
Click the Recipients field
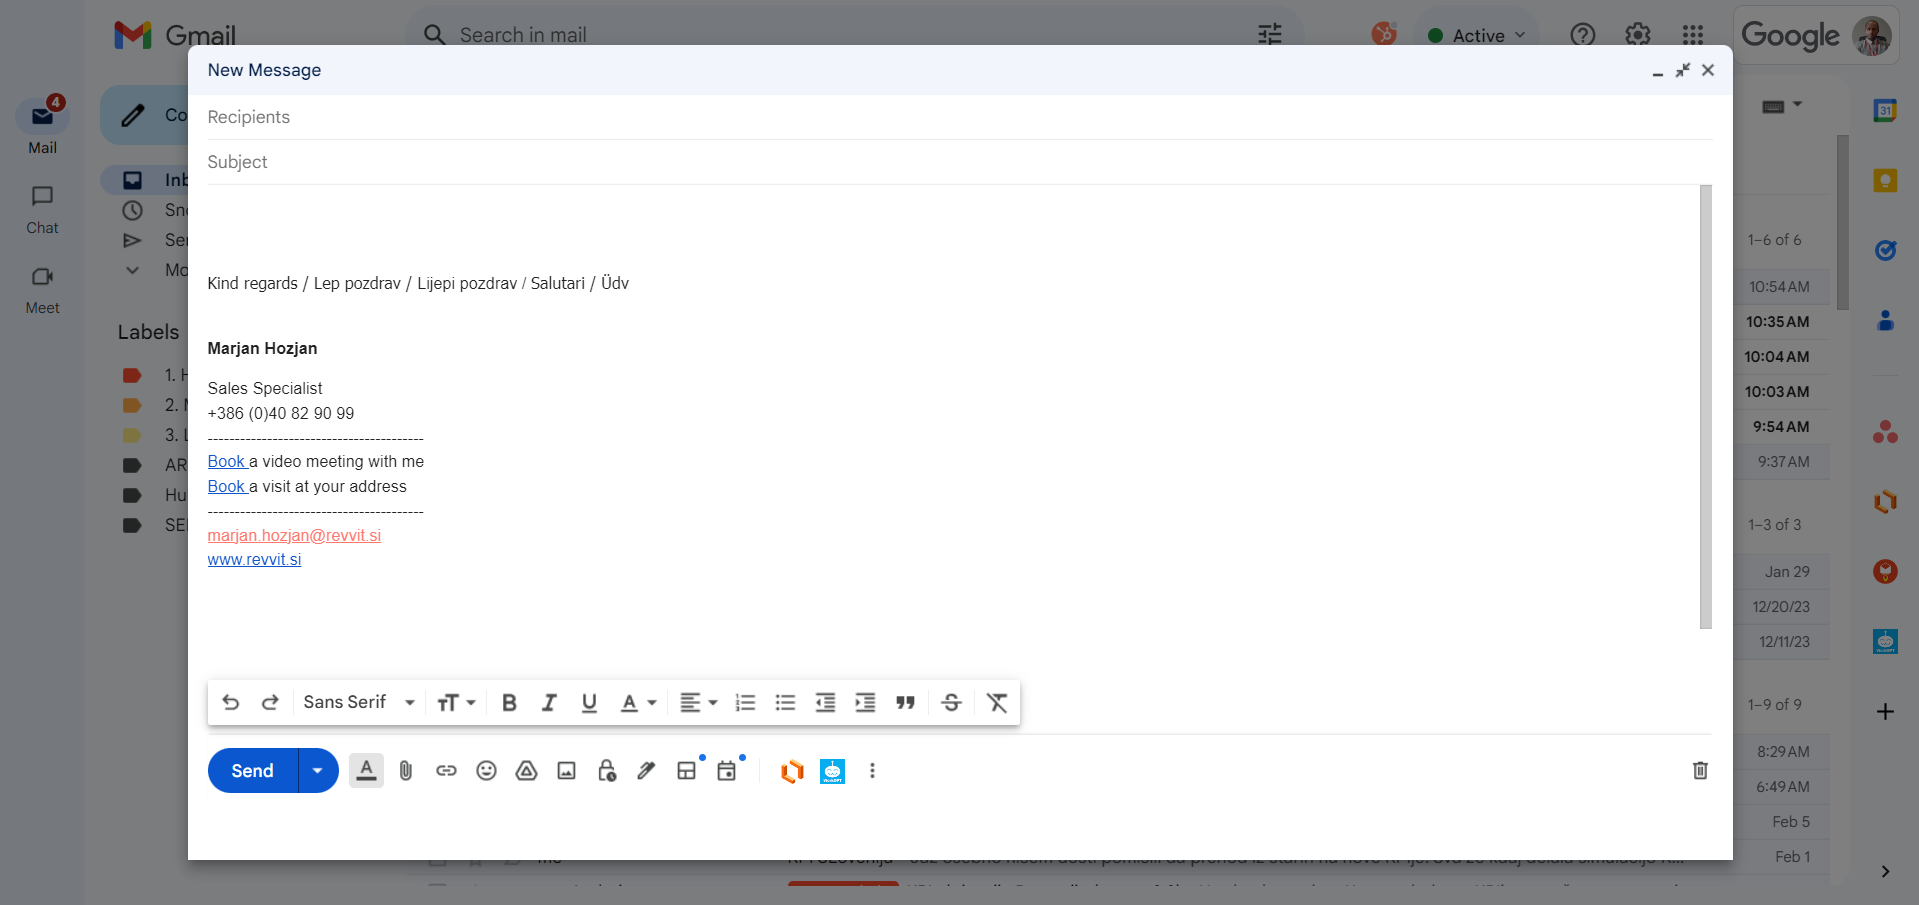(x=950, y=117)
